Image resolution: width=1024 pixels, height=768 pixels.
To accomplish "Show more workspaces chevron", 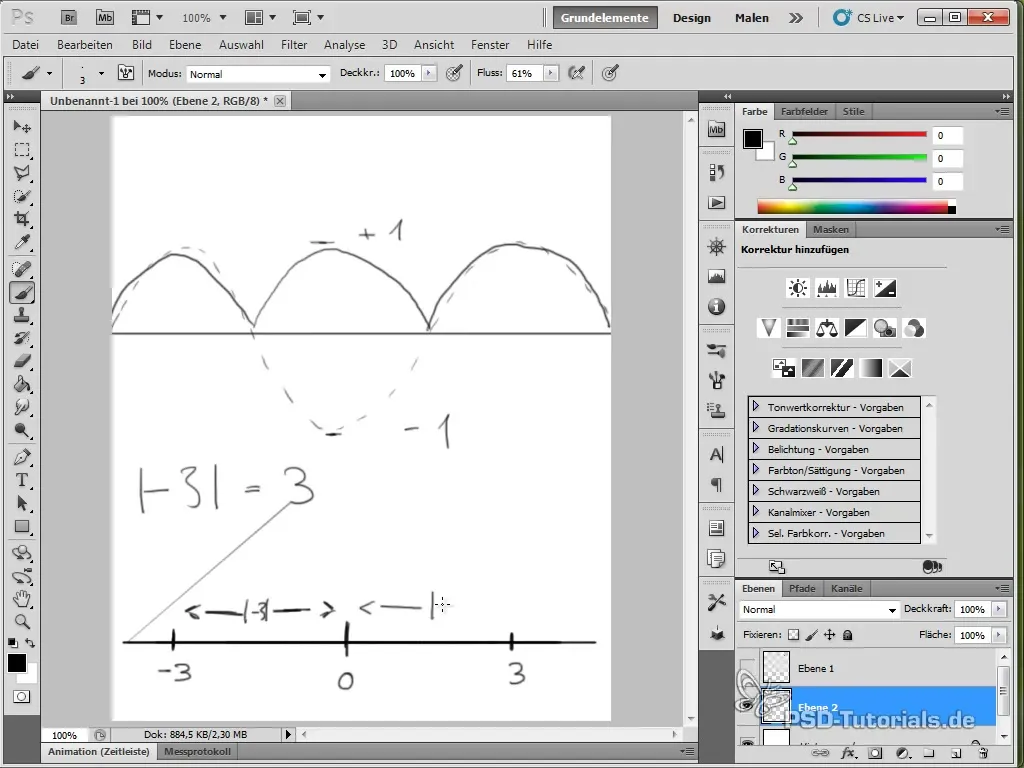I will pos(795,18).
